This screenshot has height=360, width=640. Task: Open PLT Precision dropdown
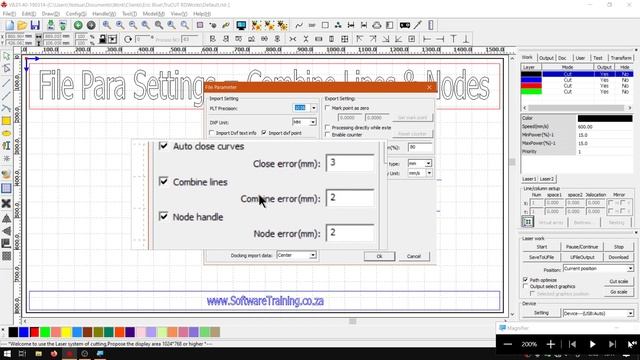[x=313, y=108]
